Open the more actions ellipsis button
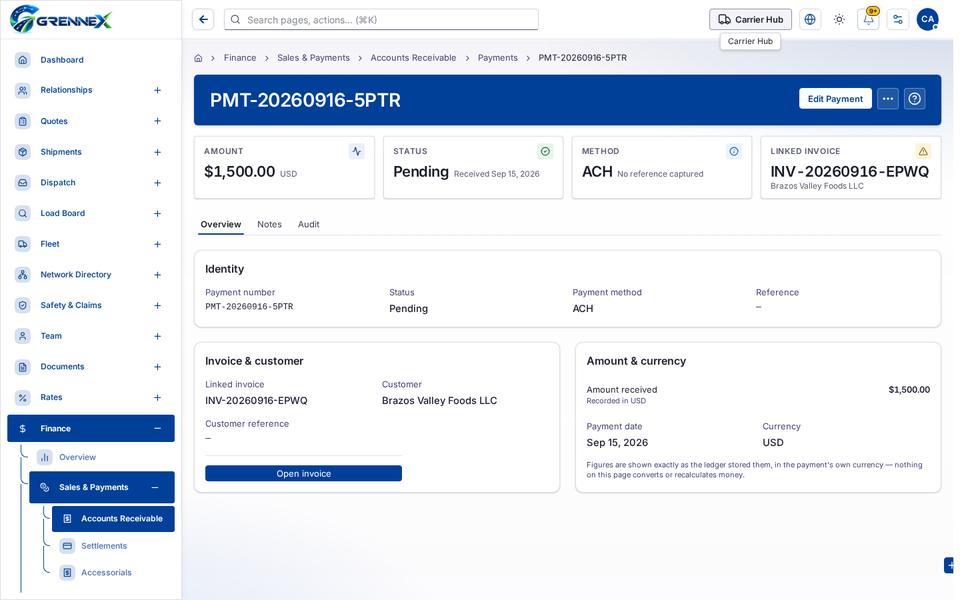The height and width of the screenshot is (600, 960). pyautogui.click(x=888, y=99)
